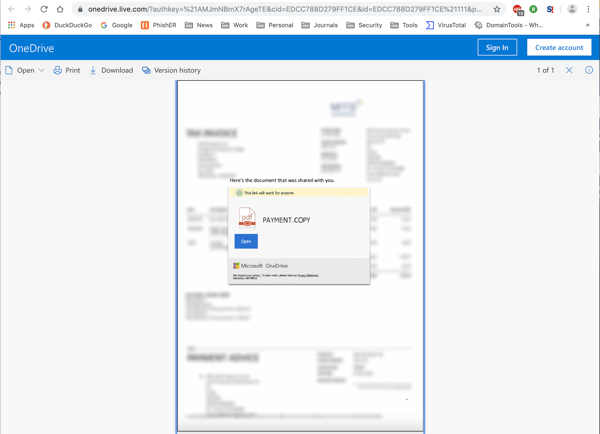
Task: Open the Chrome profile avatar
Action: tap(572, 9)
